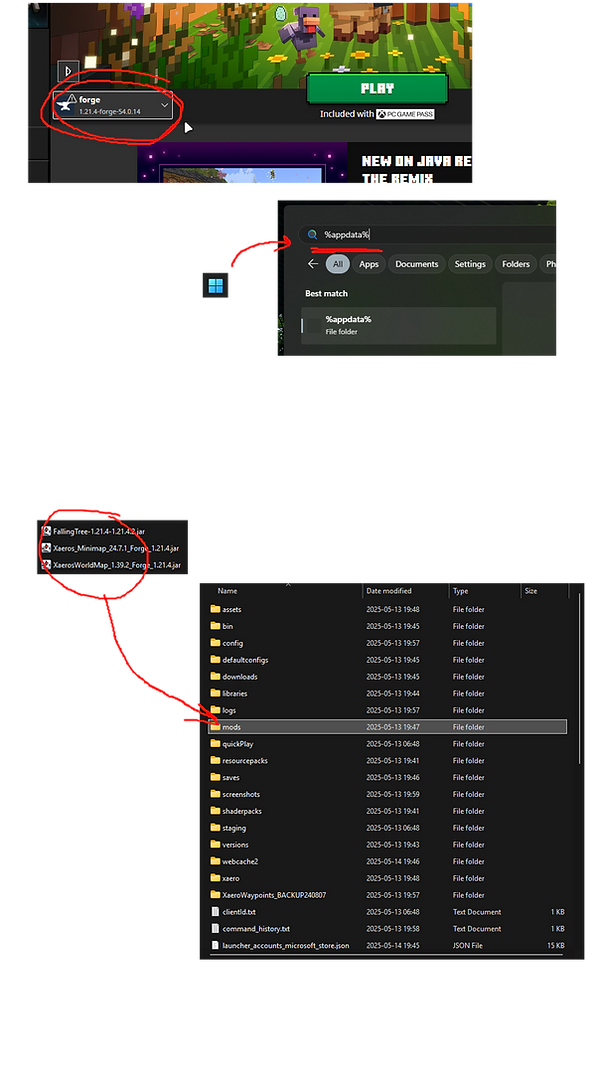600x1080 pixels.
Task: Select Xaeros_Minimap_24.7.1_Forge jar file
Action: (116, 548)
